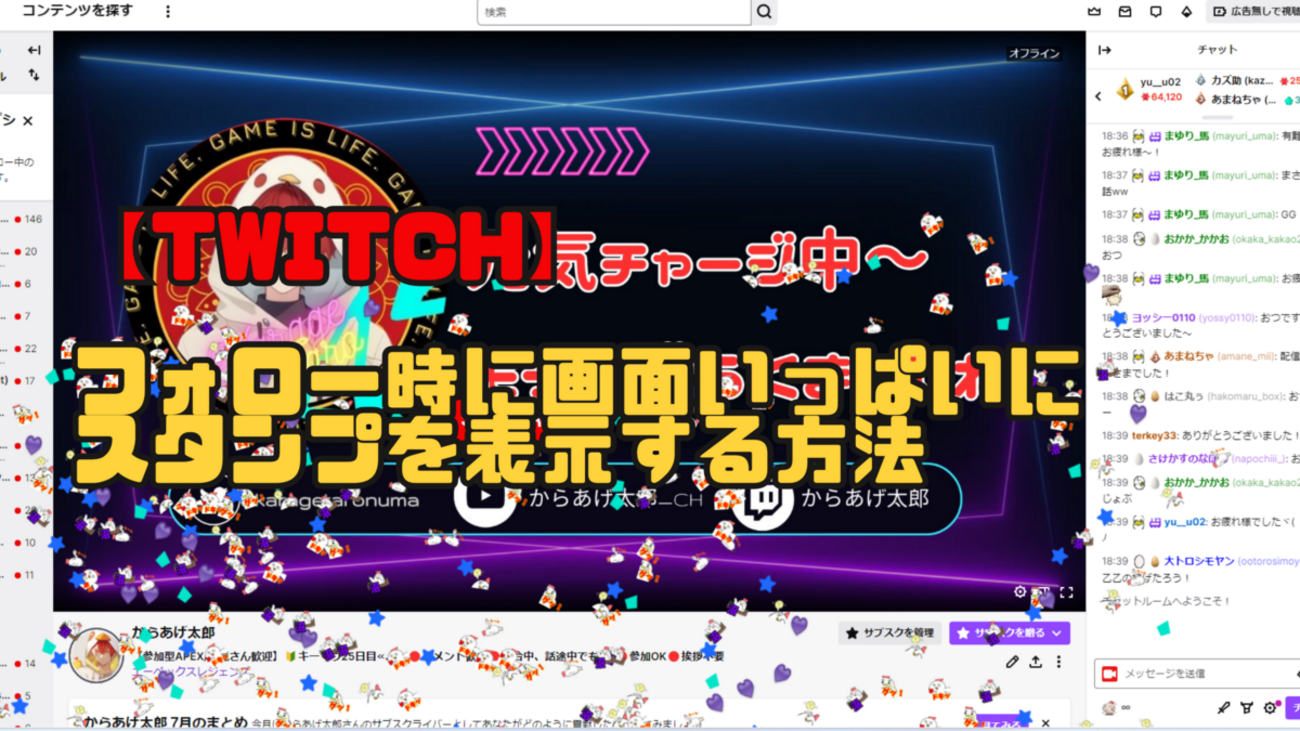The image size is (1300, 731).
Task: Click the あまねちゃ leaderboard entry
Action: click(1246, 99)
